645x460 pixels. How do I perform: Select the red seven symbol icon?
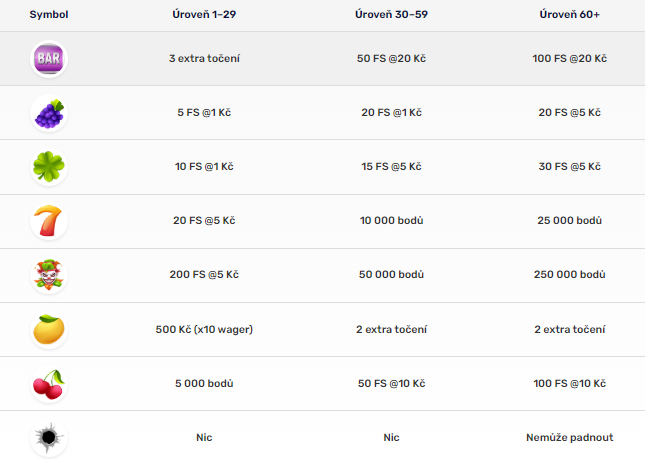[49, 221]
